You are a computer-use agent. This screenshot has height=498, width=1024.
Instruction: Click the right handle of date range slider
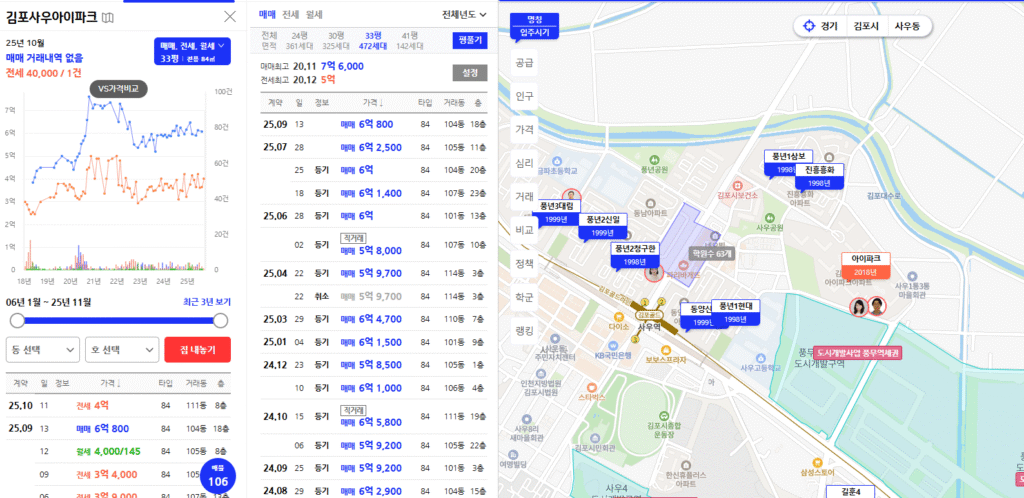click(x=221, y=320)
